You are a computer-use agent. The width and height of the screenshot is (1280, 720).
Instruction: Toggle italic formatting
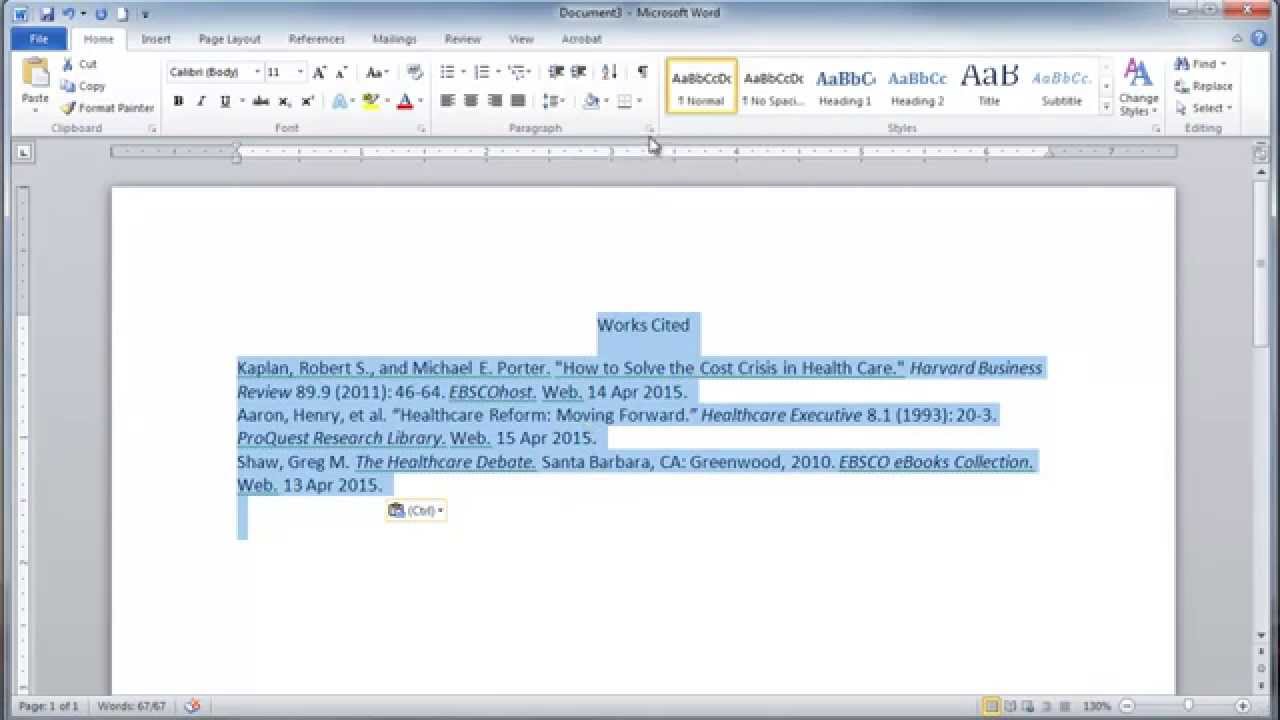coord(200,101)
